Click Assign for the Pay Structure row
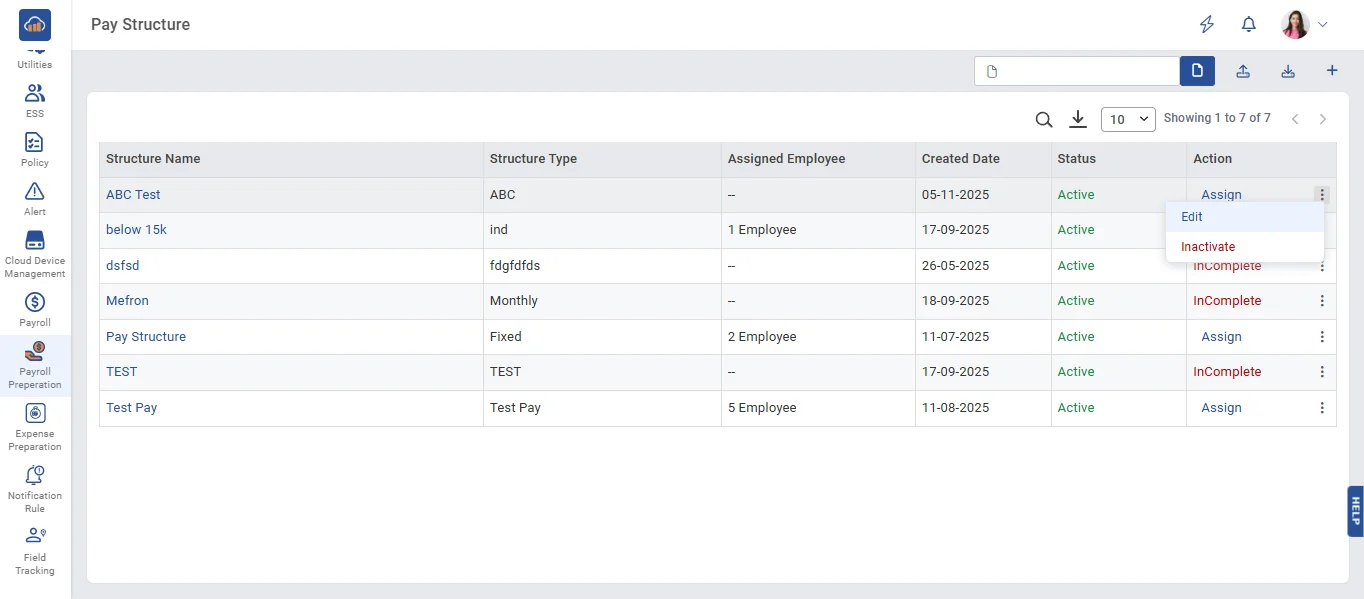The width and height of the screenshot is (1364, 599). point(1221,337)
